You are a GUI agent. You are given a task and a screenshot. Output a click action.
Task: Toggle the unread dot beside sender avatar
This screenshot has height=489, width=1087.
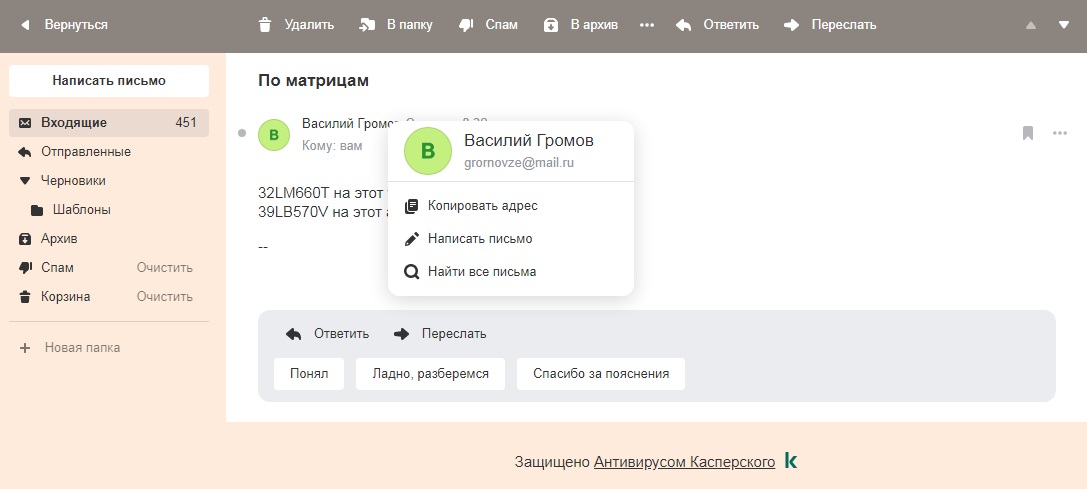click(x=241, y=133)
